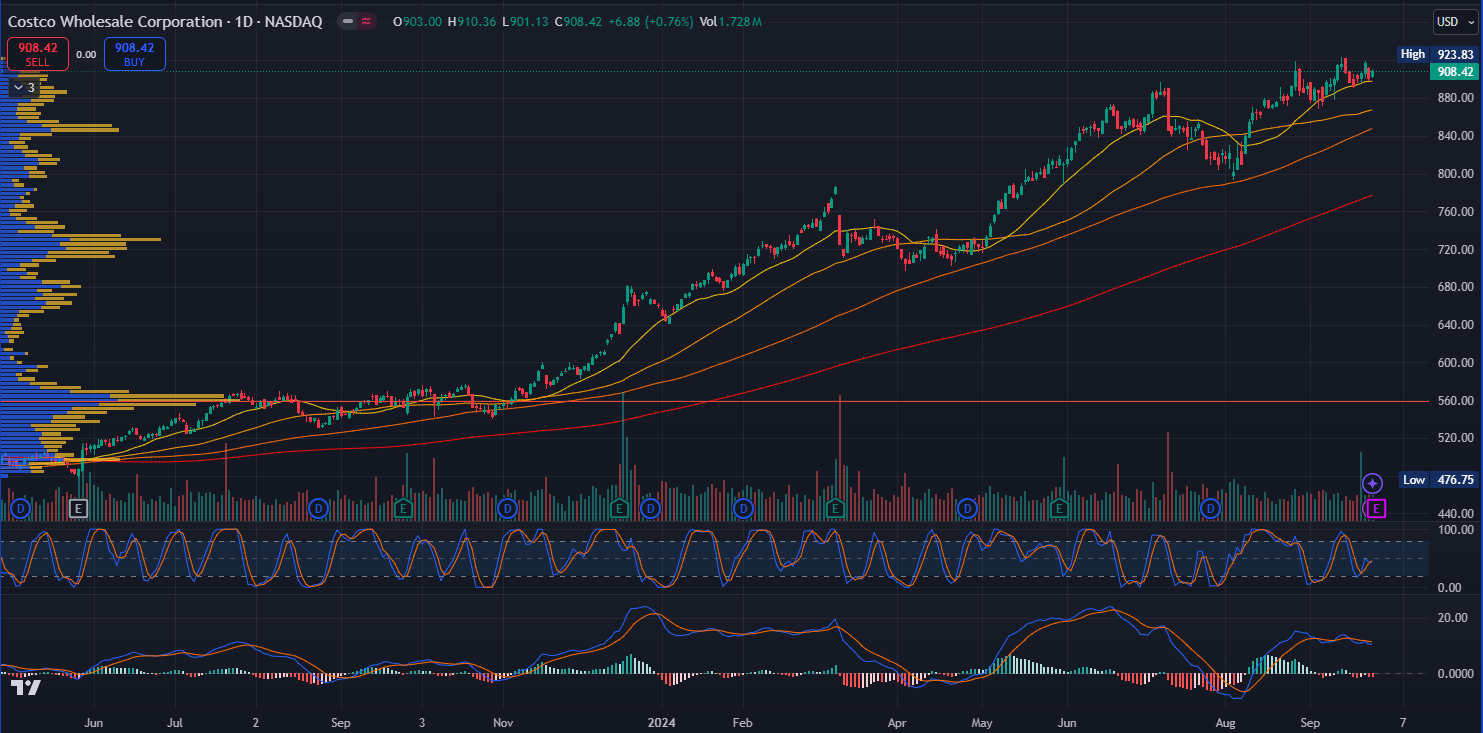Click the Apr label on time axis
The image size is (1483, 733).
897,721
